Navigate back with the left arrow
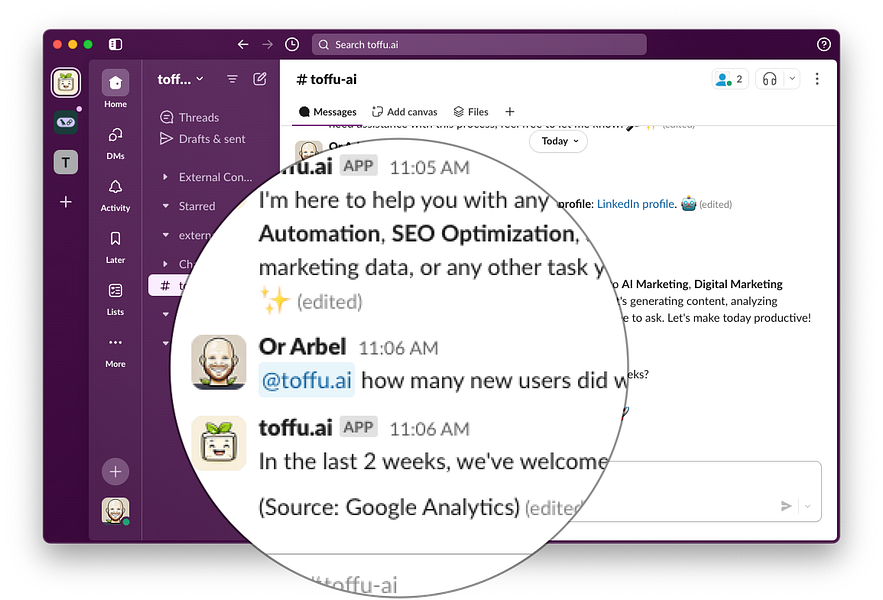This screenshot has width=883, height=600. [x=243, y=44]
